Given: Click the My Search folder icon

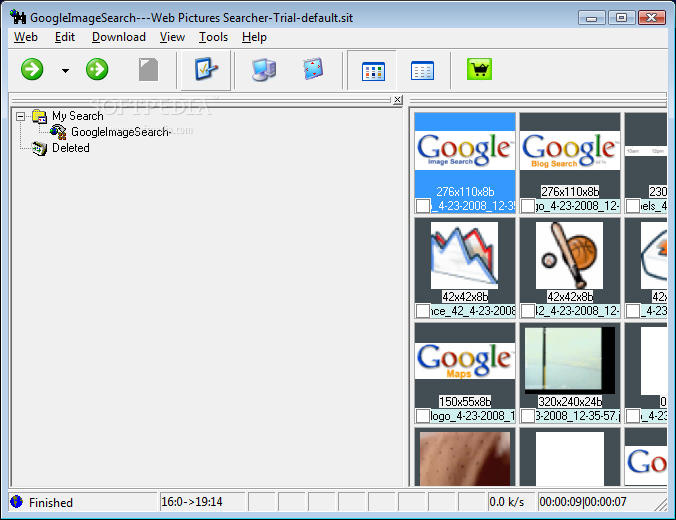Looking at the screenshot, I should pos(40,116).
